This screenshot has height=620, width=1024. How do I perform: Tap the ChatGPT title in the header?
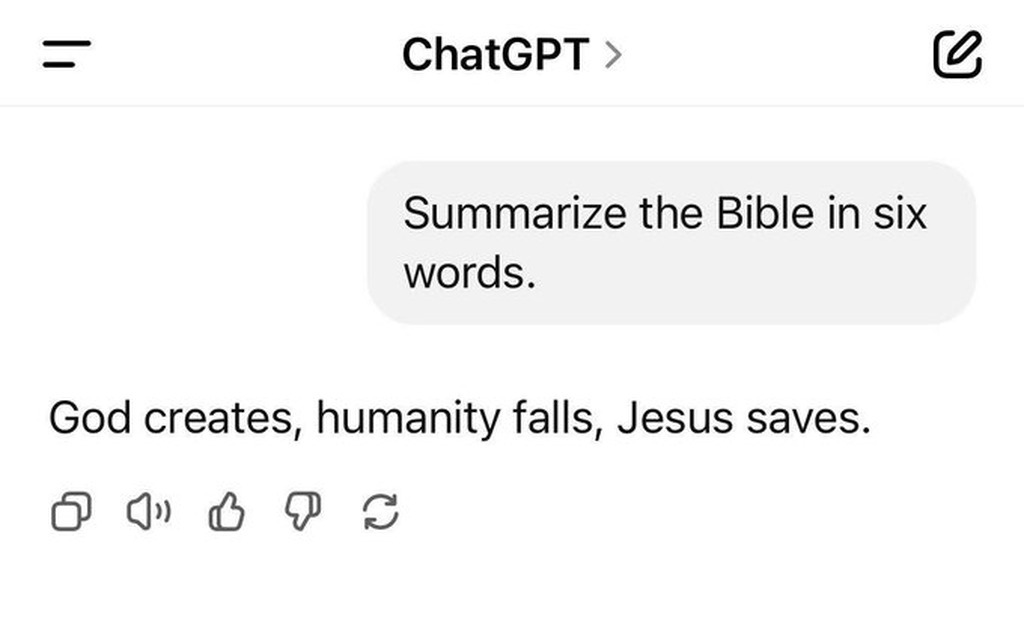[496, 55]
